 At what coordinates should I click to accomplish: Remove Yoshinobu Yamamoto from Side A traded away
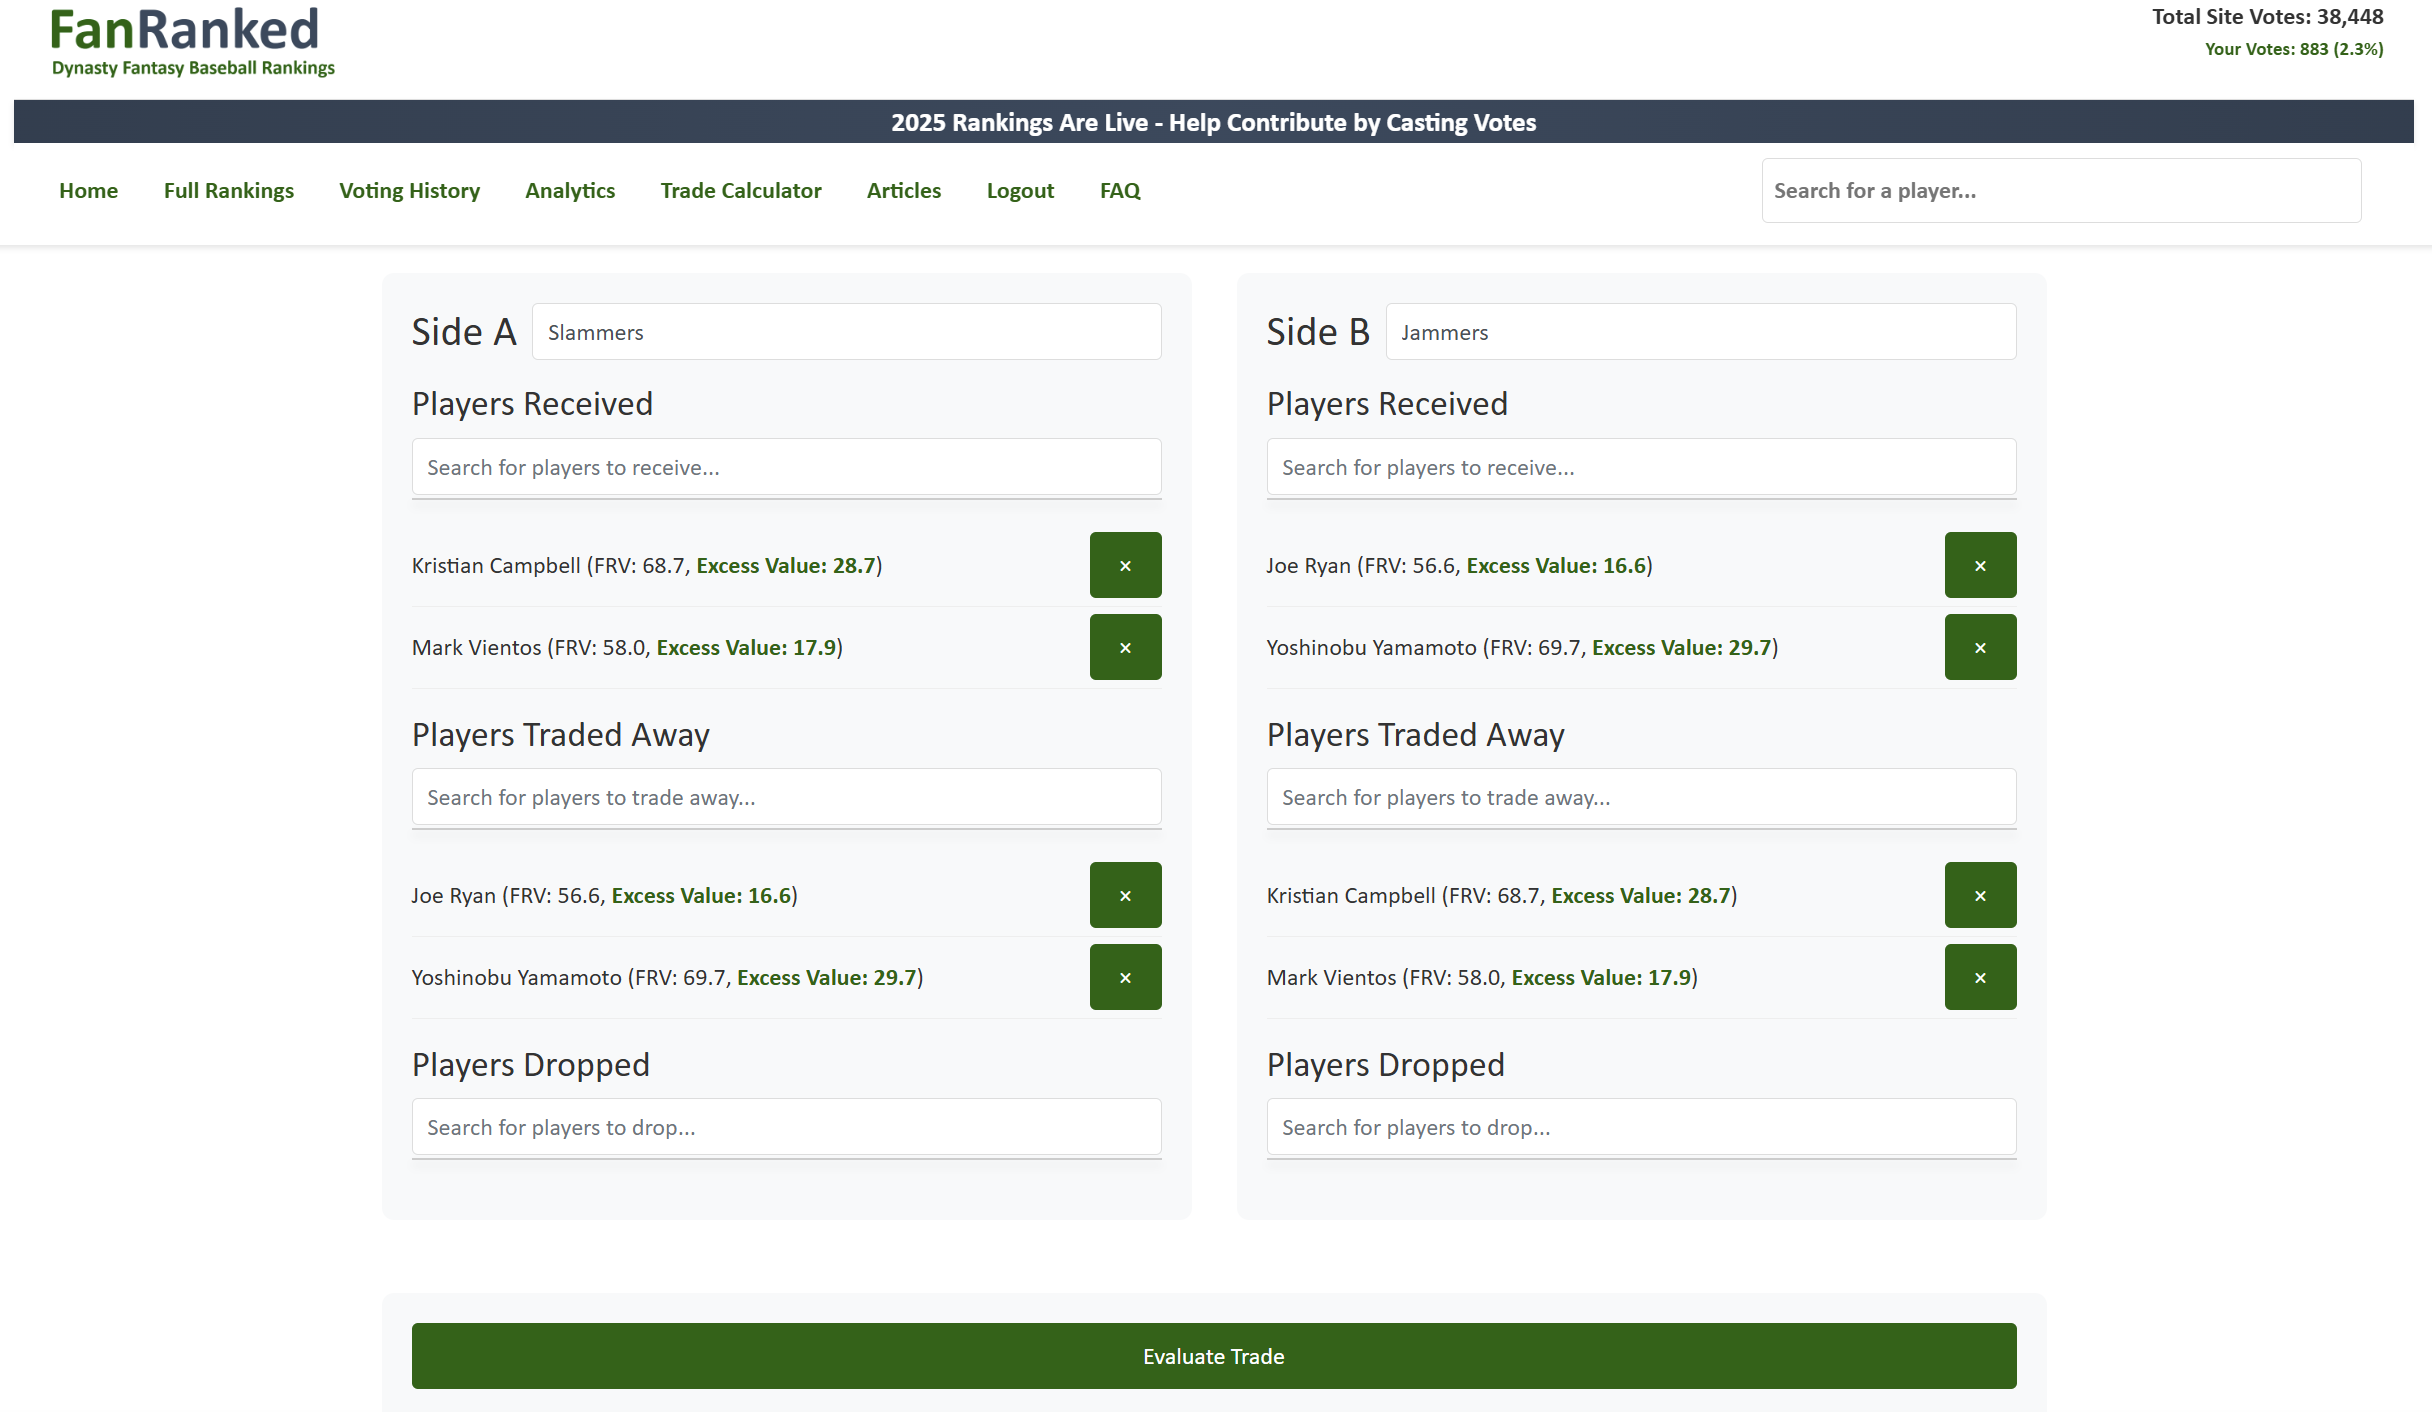point(1125,977)
